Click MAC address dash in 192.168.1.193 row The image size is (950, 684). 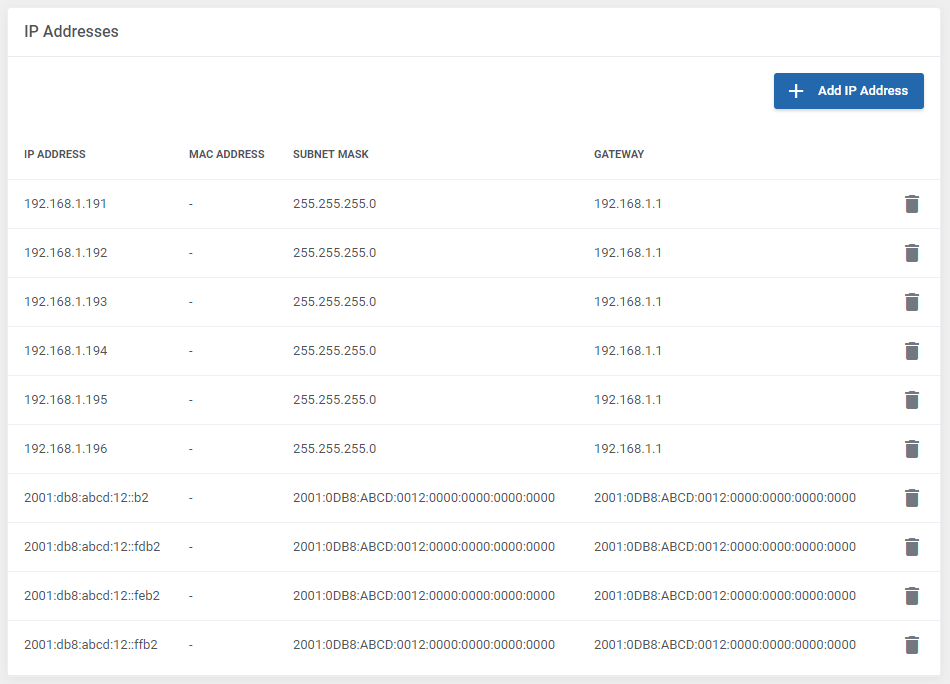191,302
